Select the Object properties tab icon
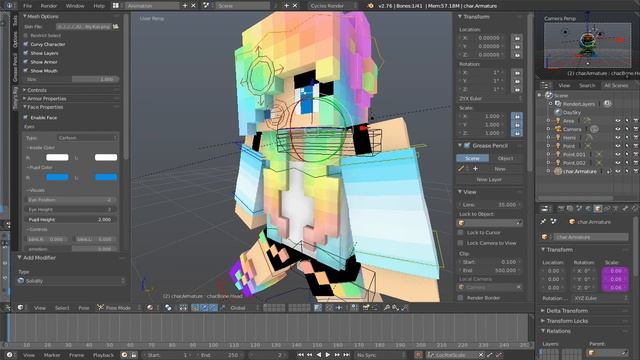This screenshot has width=640, height=360. pos(598,209)
